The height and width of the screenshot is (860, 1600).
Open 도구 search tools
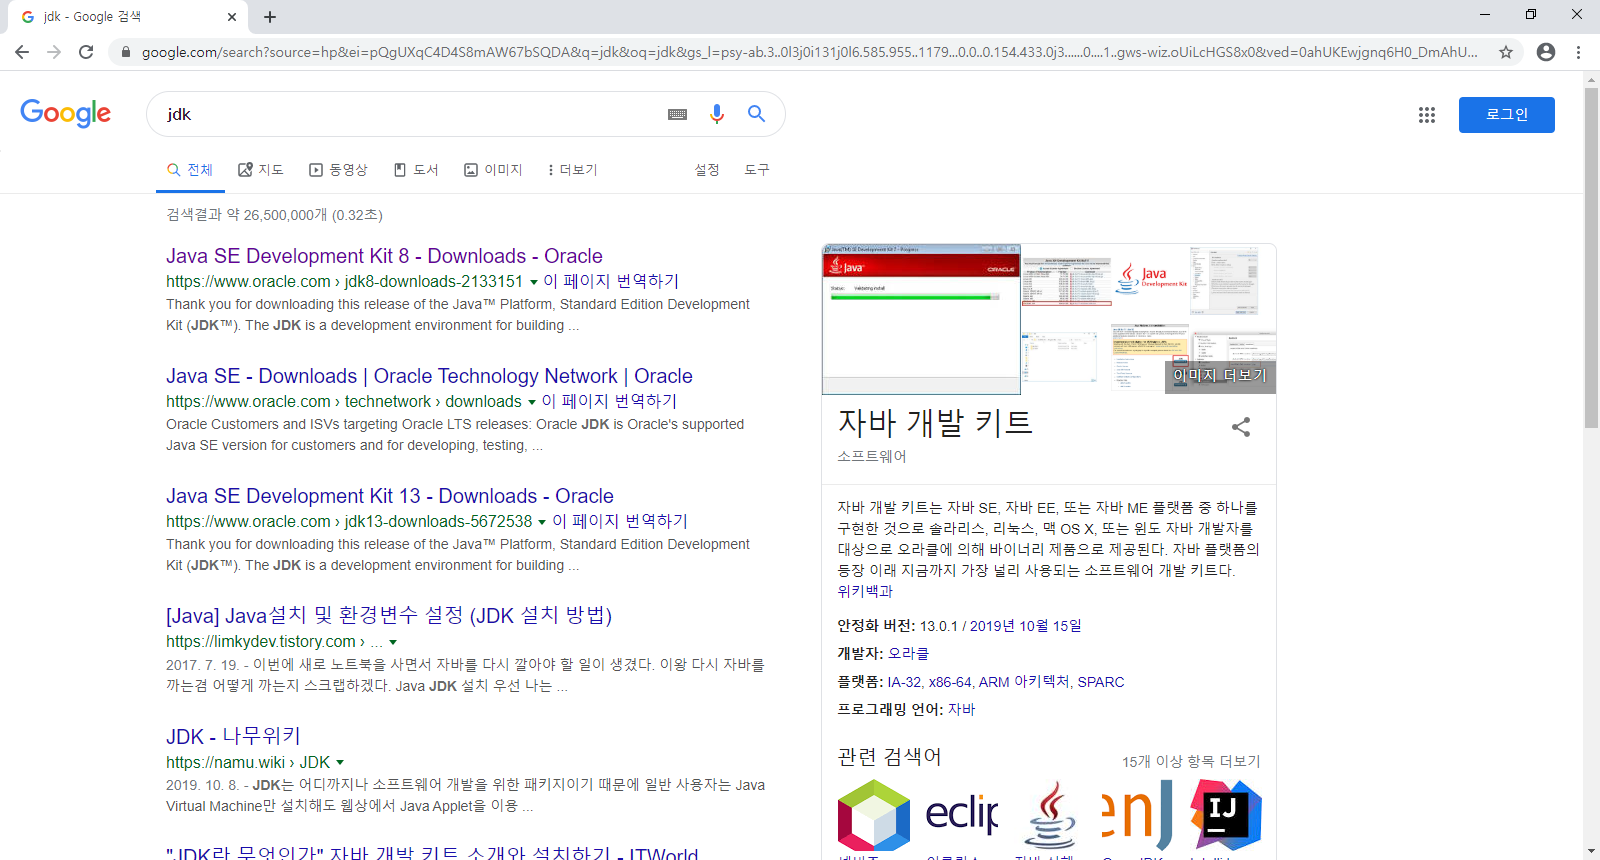[757, 170]
